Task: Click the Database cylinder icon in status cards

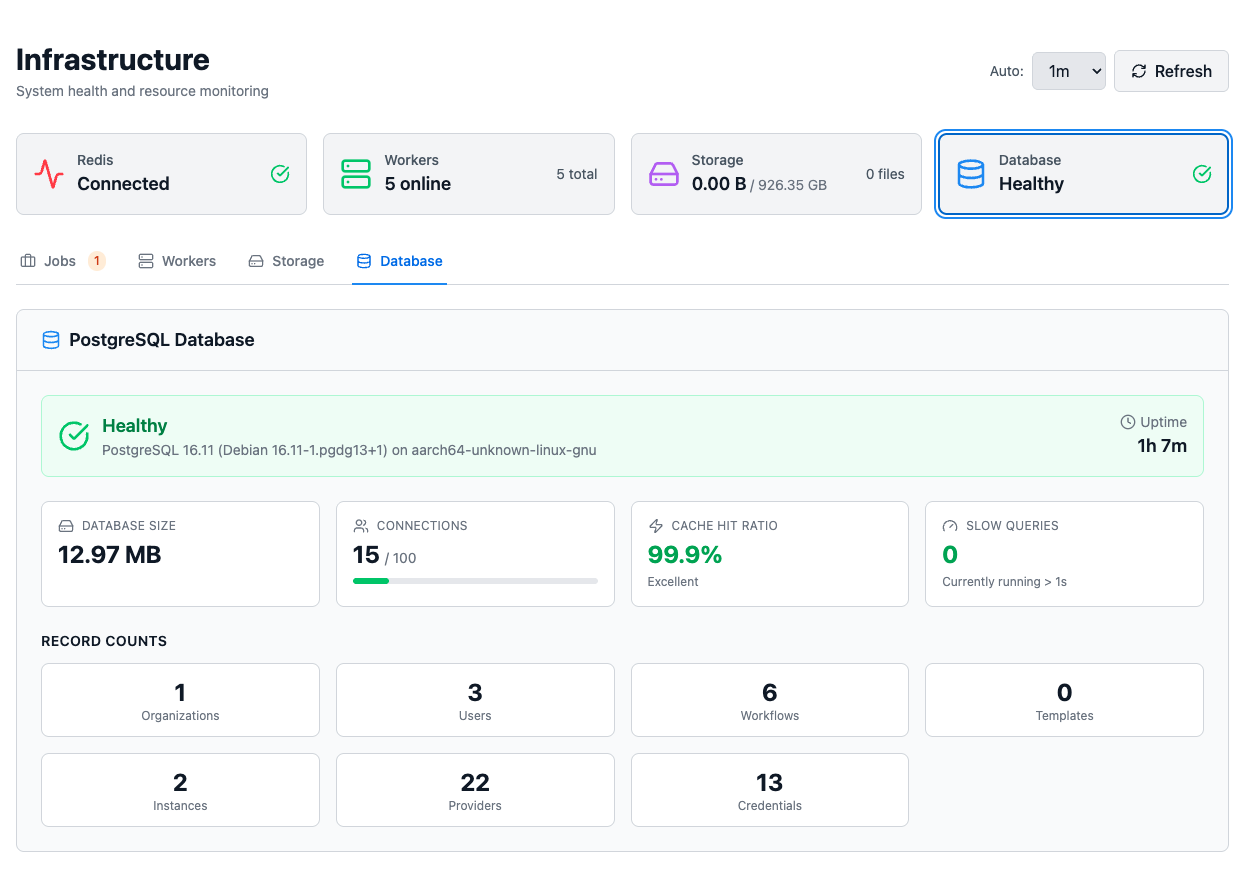Action: tap(971, 172)
